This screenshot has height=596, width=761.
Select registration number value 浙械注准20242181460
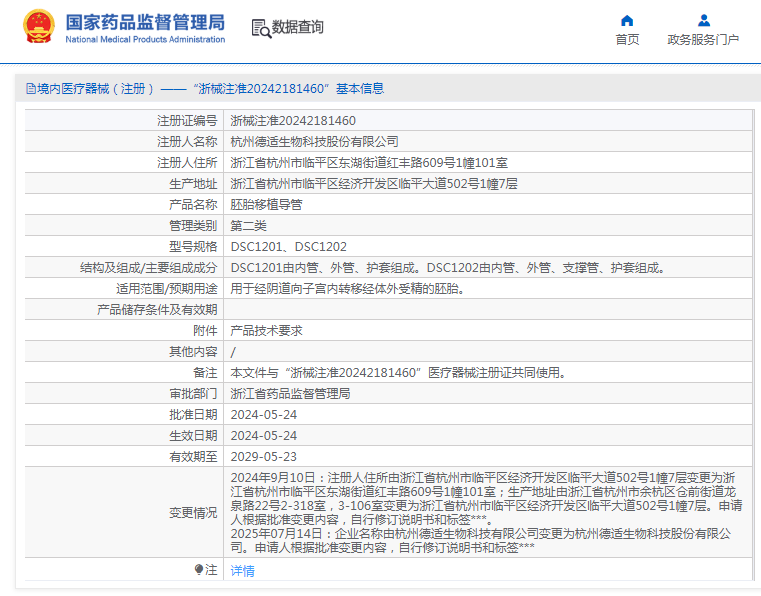pyautogui.click(x=293, y=121)
